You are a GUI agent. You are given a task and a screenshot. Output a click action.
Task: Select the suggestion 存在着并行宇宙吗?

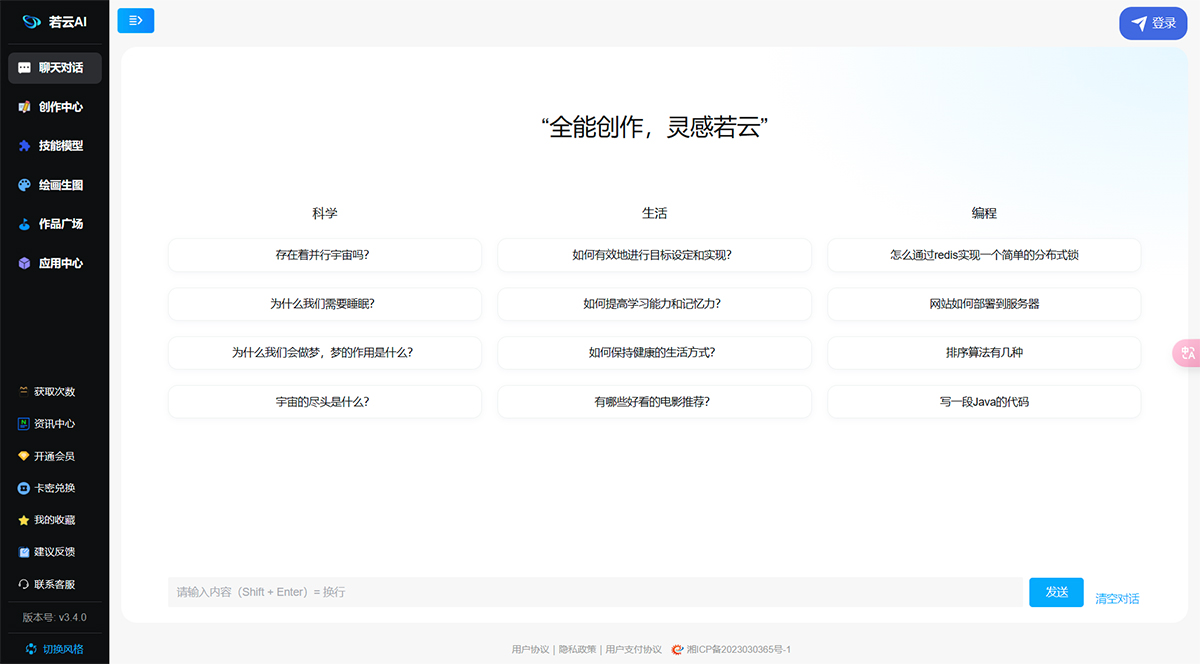325,255
